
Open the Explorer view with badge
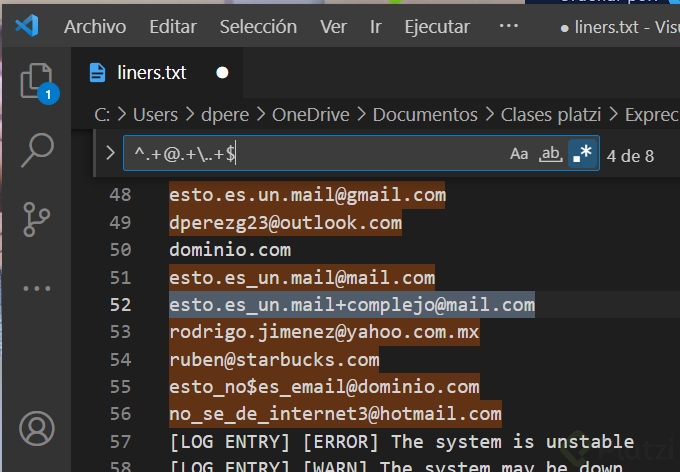(x=38, y=83)
